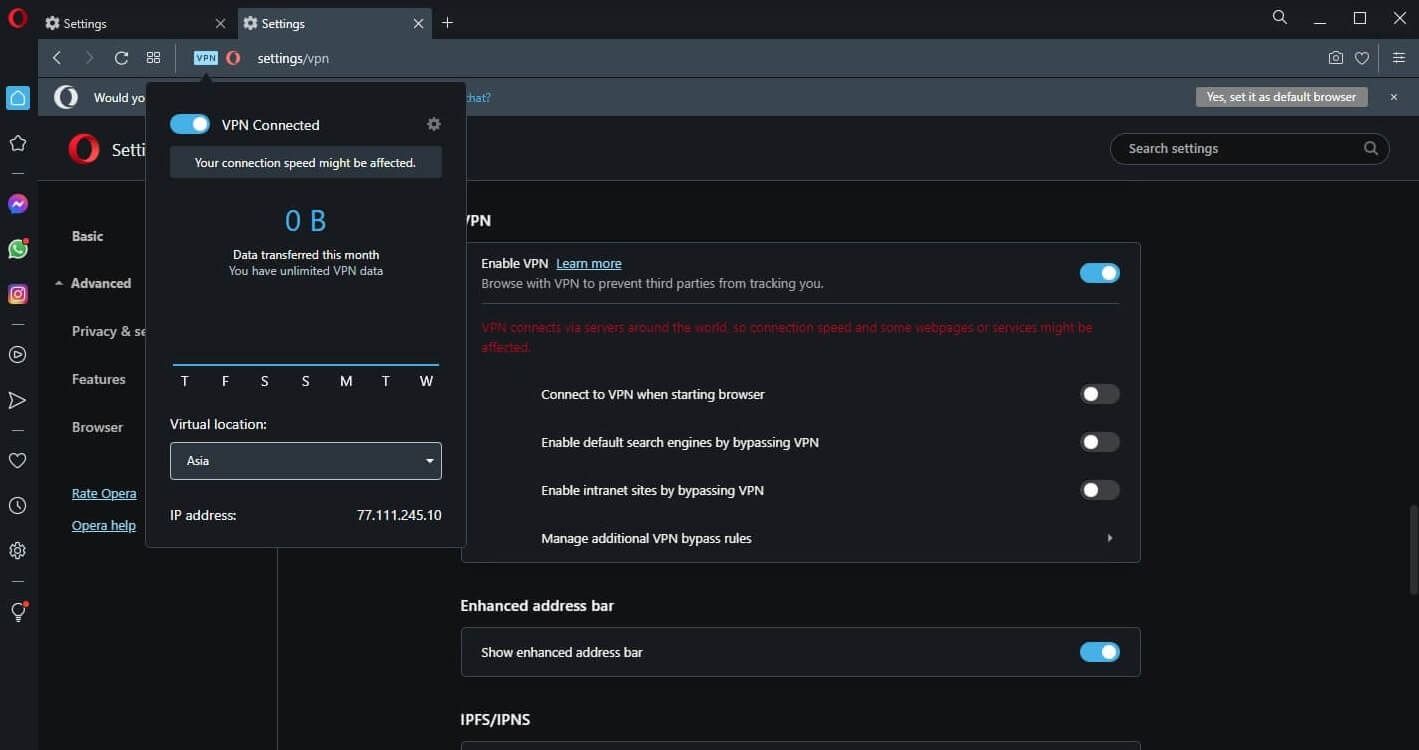Click the IP address 77.111.245.10
The width and height of the screenshot is (1419, 750).
[x=399, y=515]
